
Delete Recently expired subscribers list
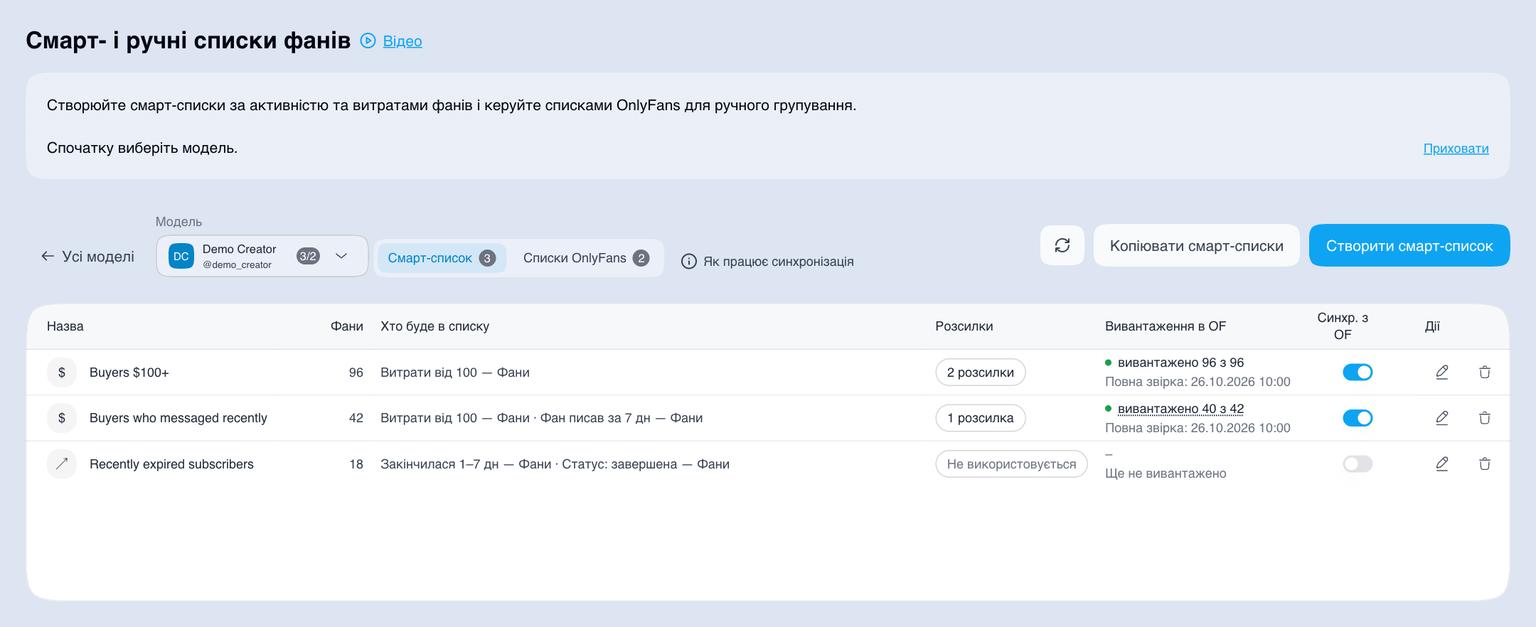(x=1485, y=464)
